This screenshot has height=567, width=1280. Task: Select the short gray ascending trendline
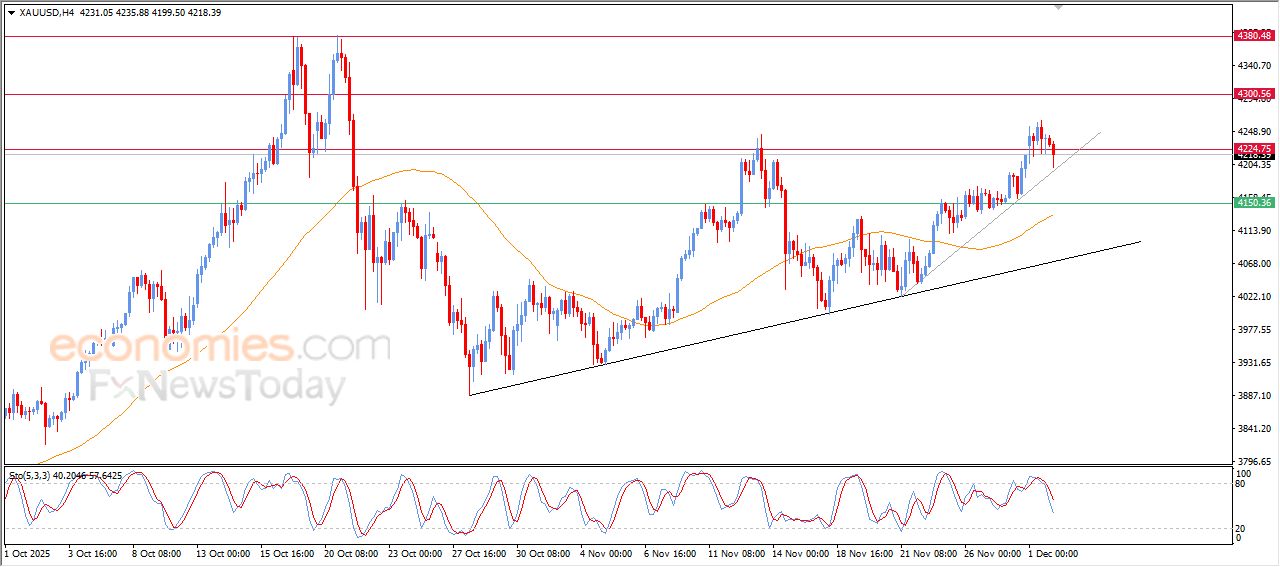point(1000,210)
